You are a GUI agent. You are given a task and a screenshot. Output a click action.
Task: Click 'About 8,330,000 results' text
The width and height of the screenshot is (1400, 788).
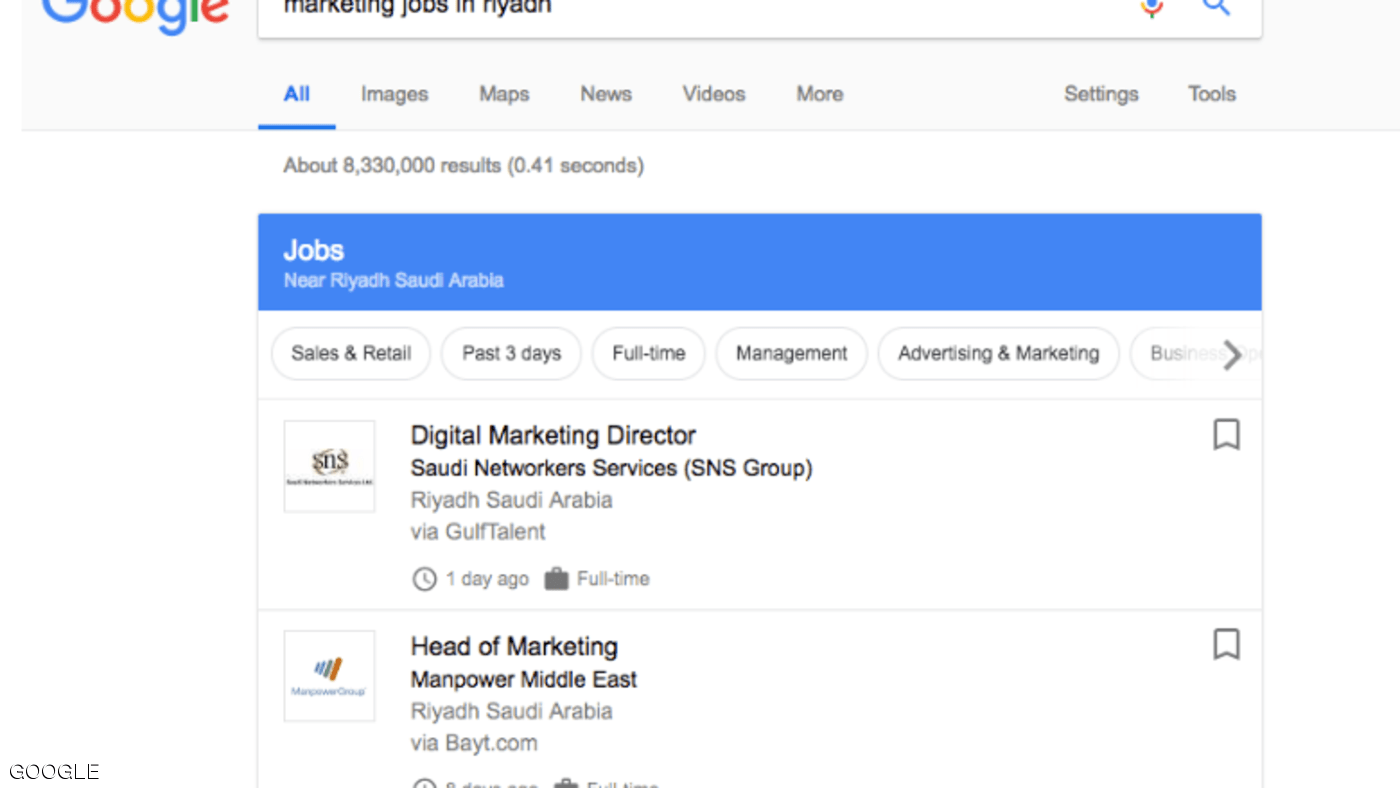click(391, 166)
